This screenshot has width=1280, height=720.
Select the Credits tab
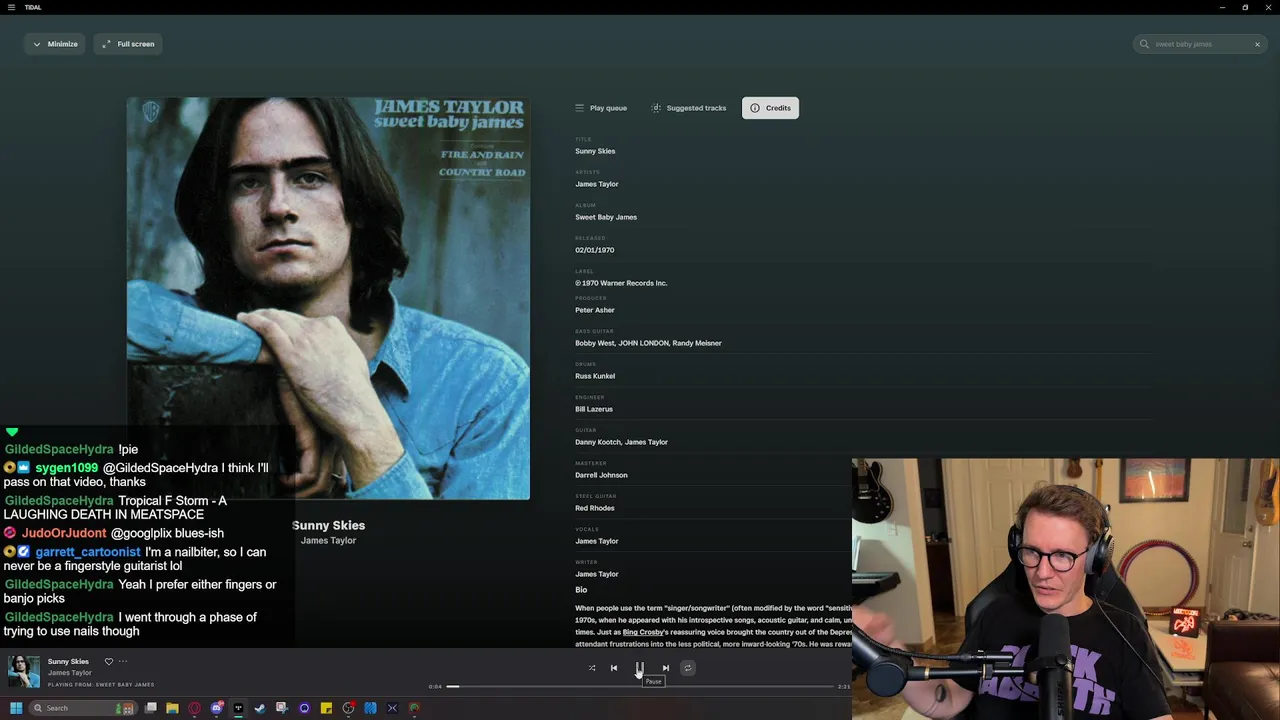[x=770, y=108]
